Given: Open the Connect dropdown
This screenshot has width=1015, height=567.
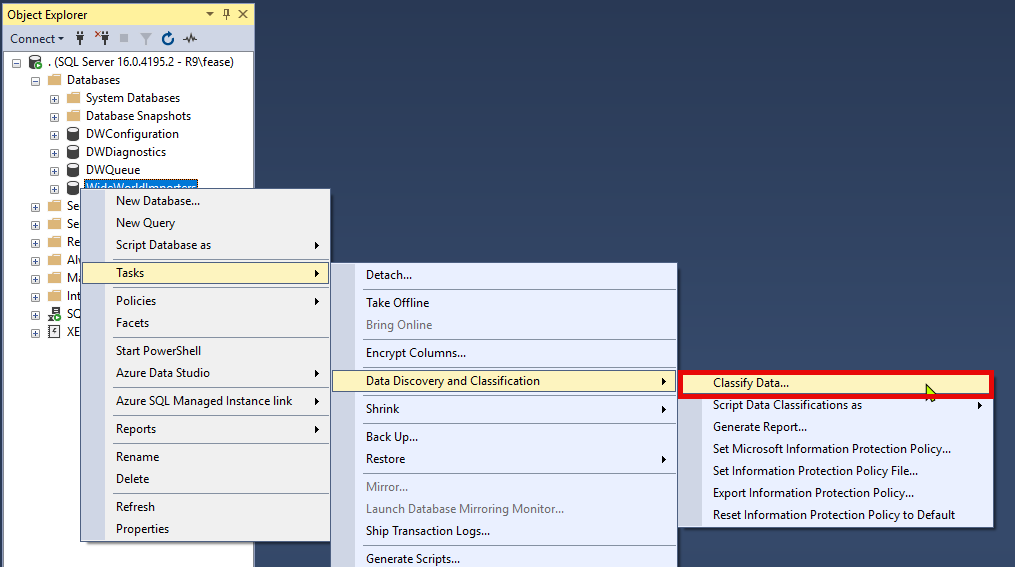Looking at the screenshot, I should pyautogui.click(x=37, y=39).
